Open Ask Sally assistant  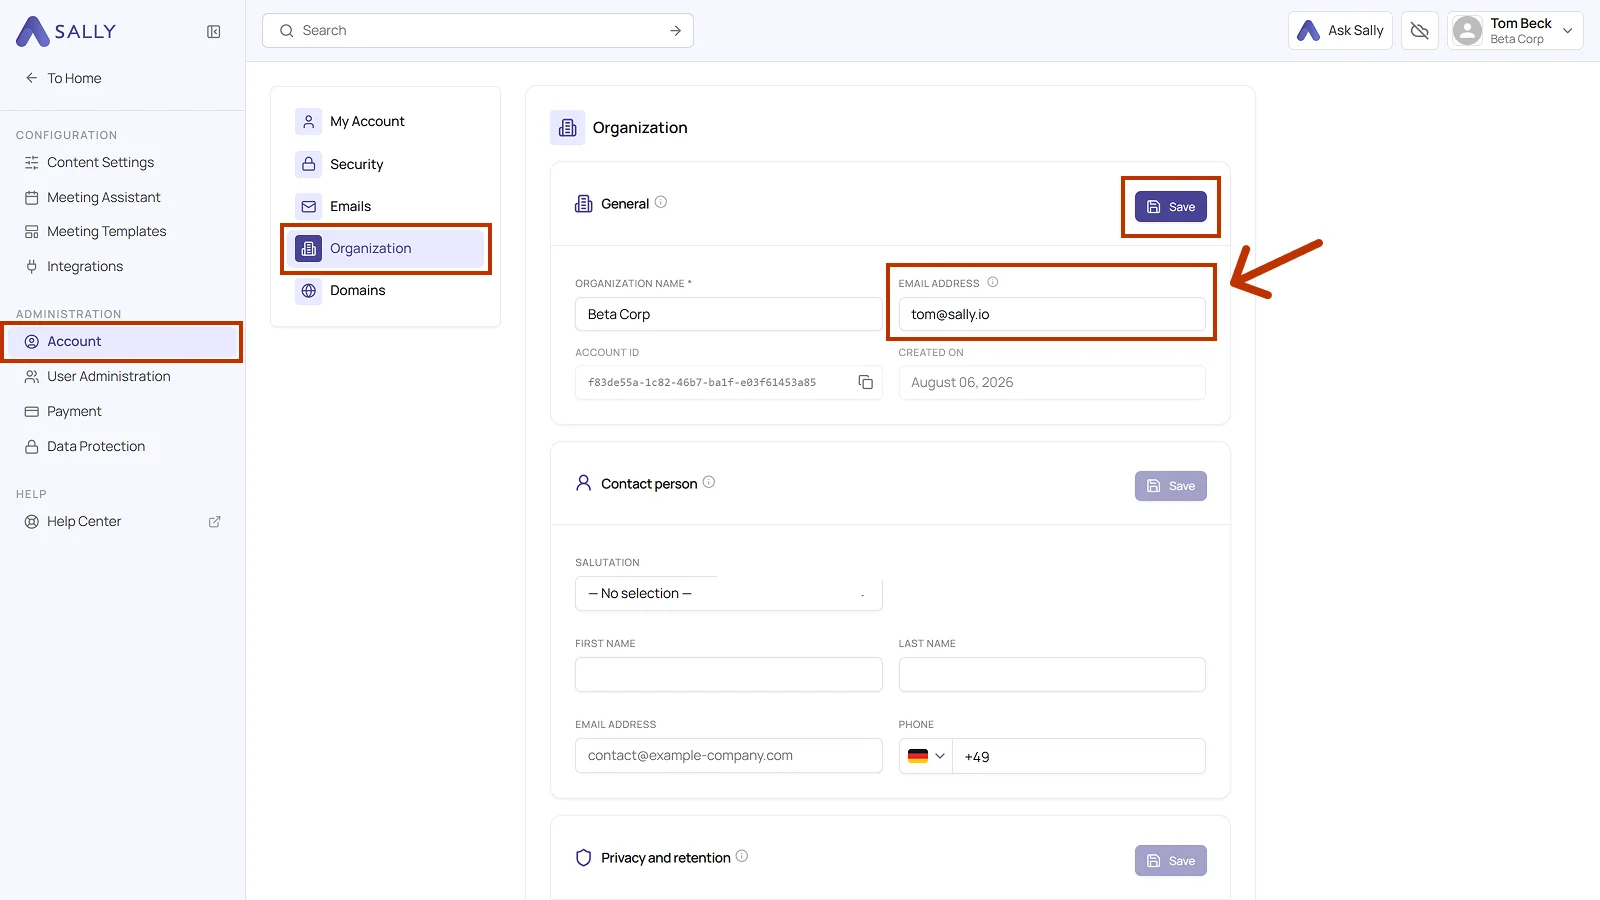[x=1340, y=31]
